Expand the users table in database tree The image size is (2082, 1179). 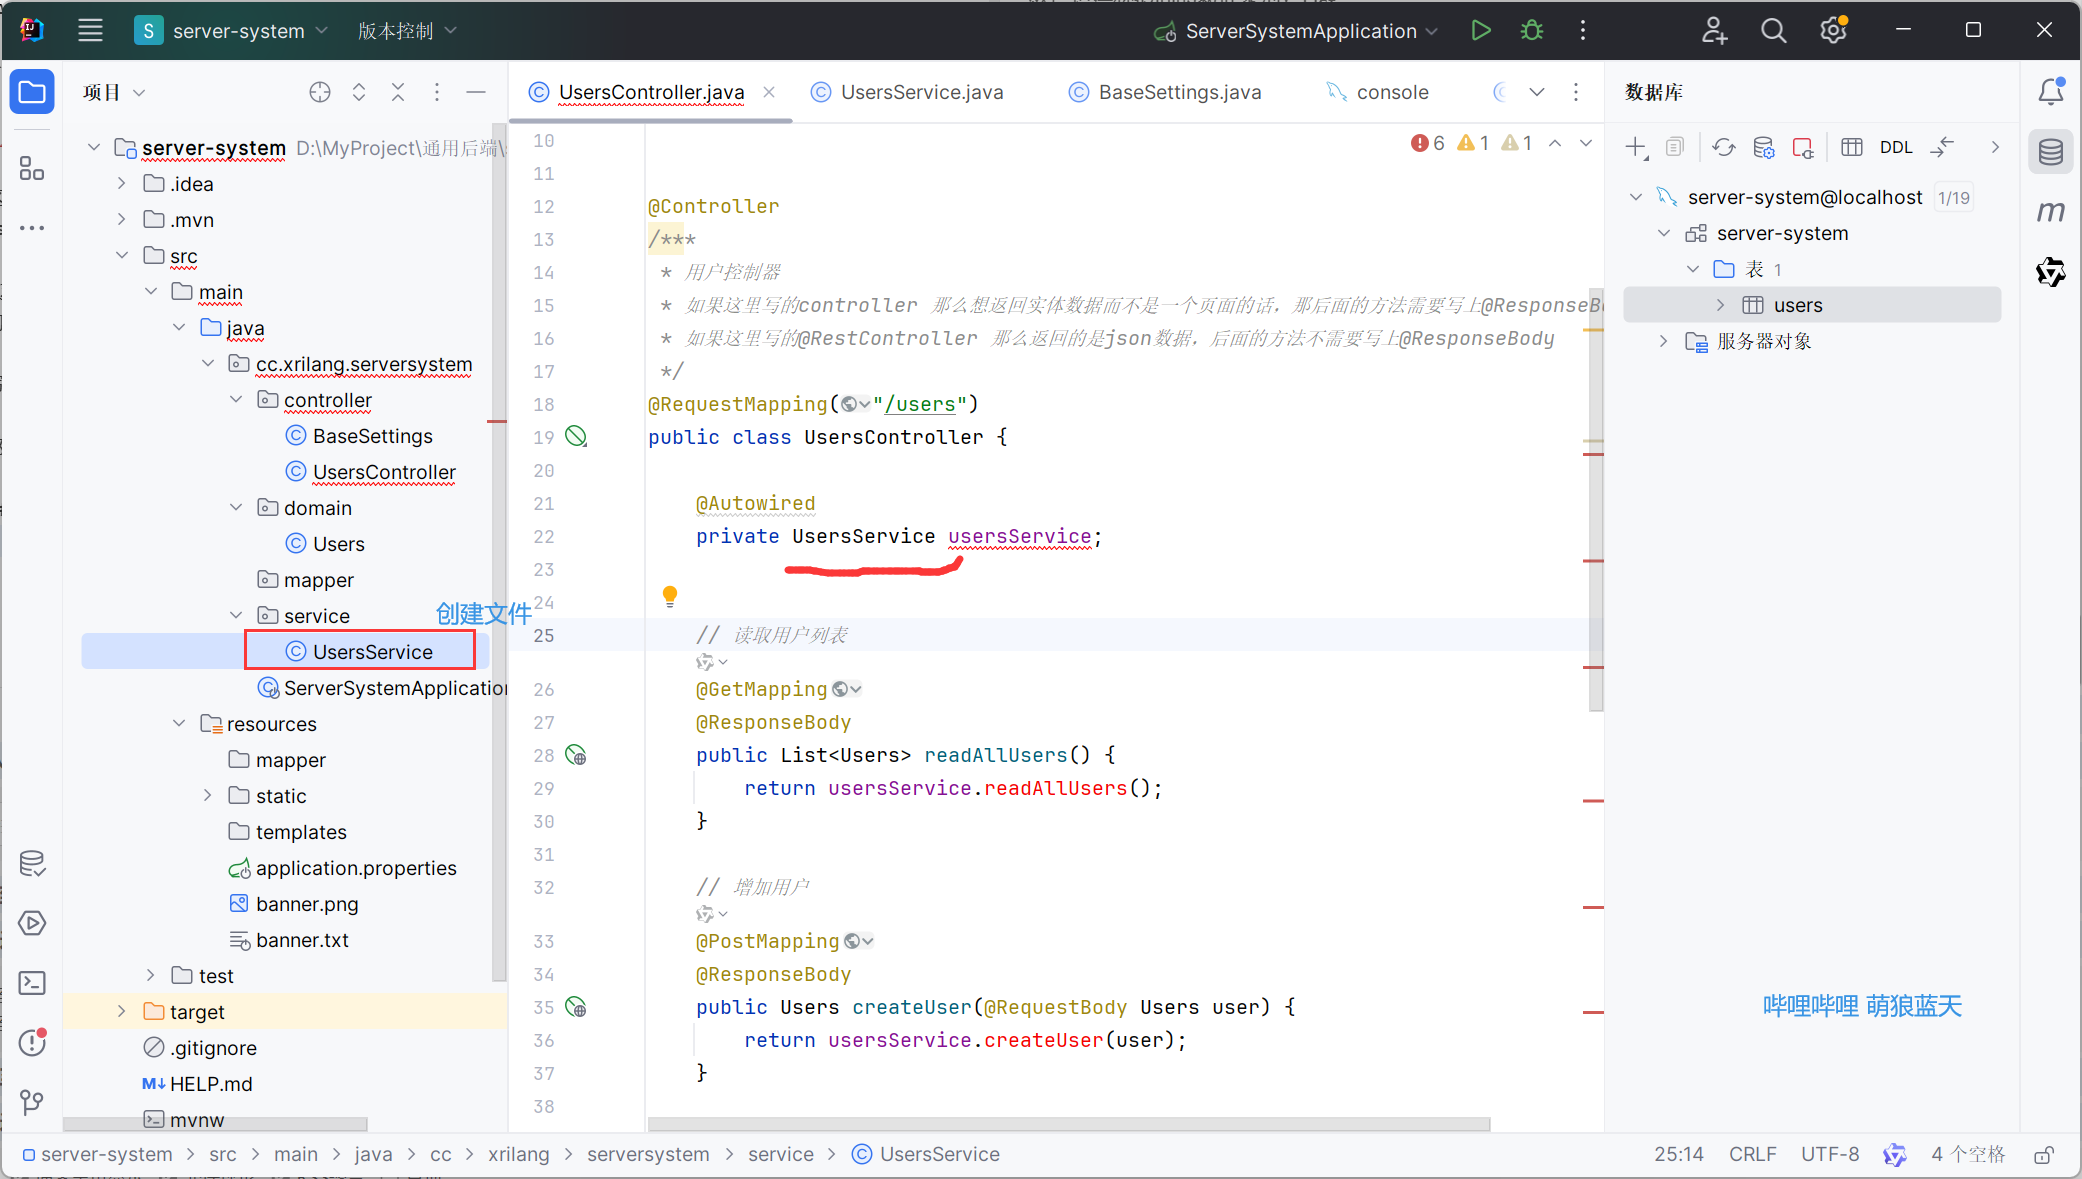coord(1720,305)
